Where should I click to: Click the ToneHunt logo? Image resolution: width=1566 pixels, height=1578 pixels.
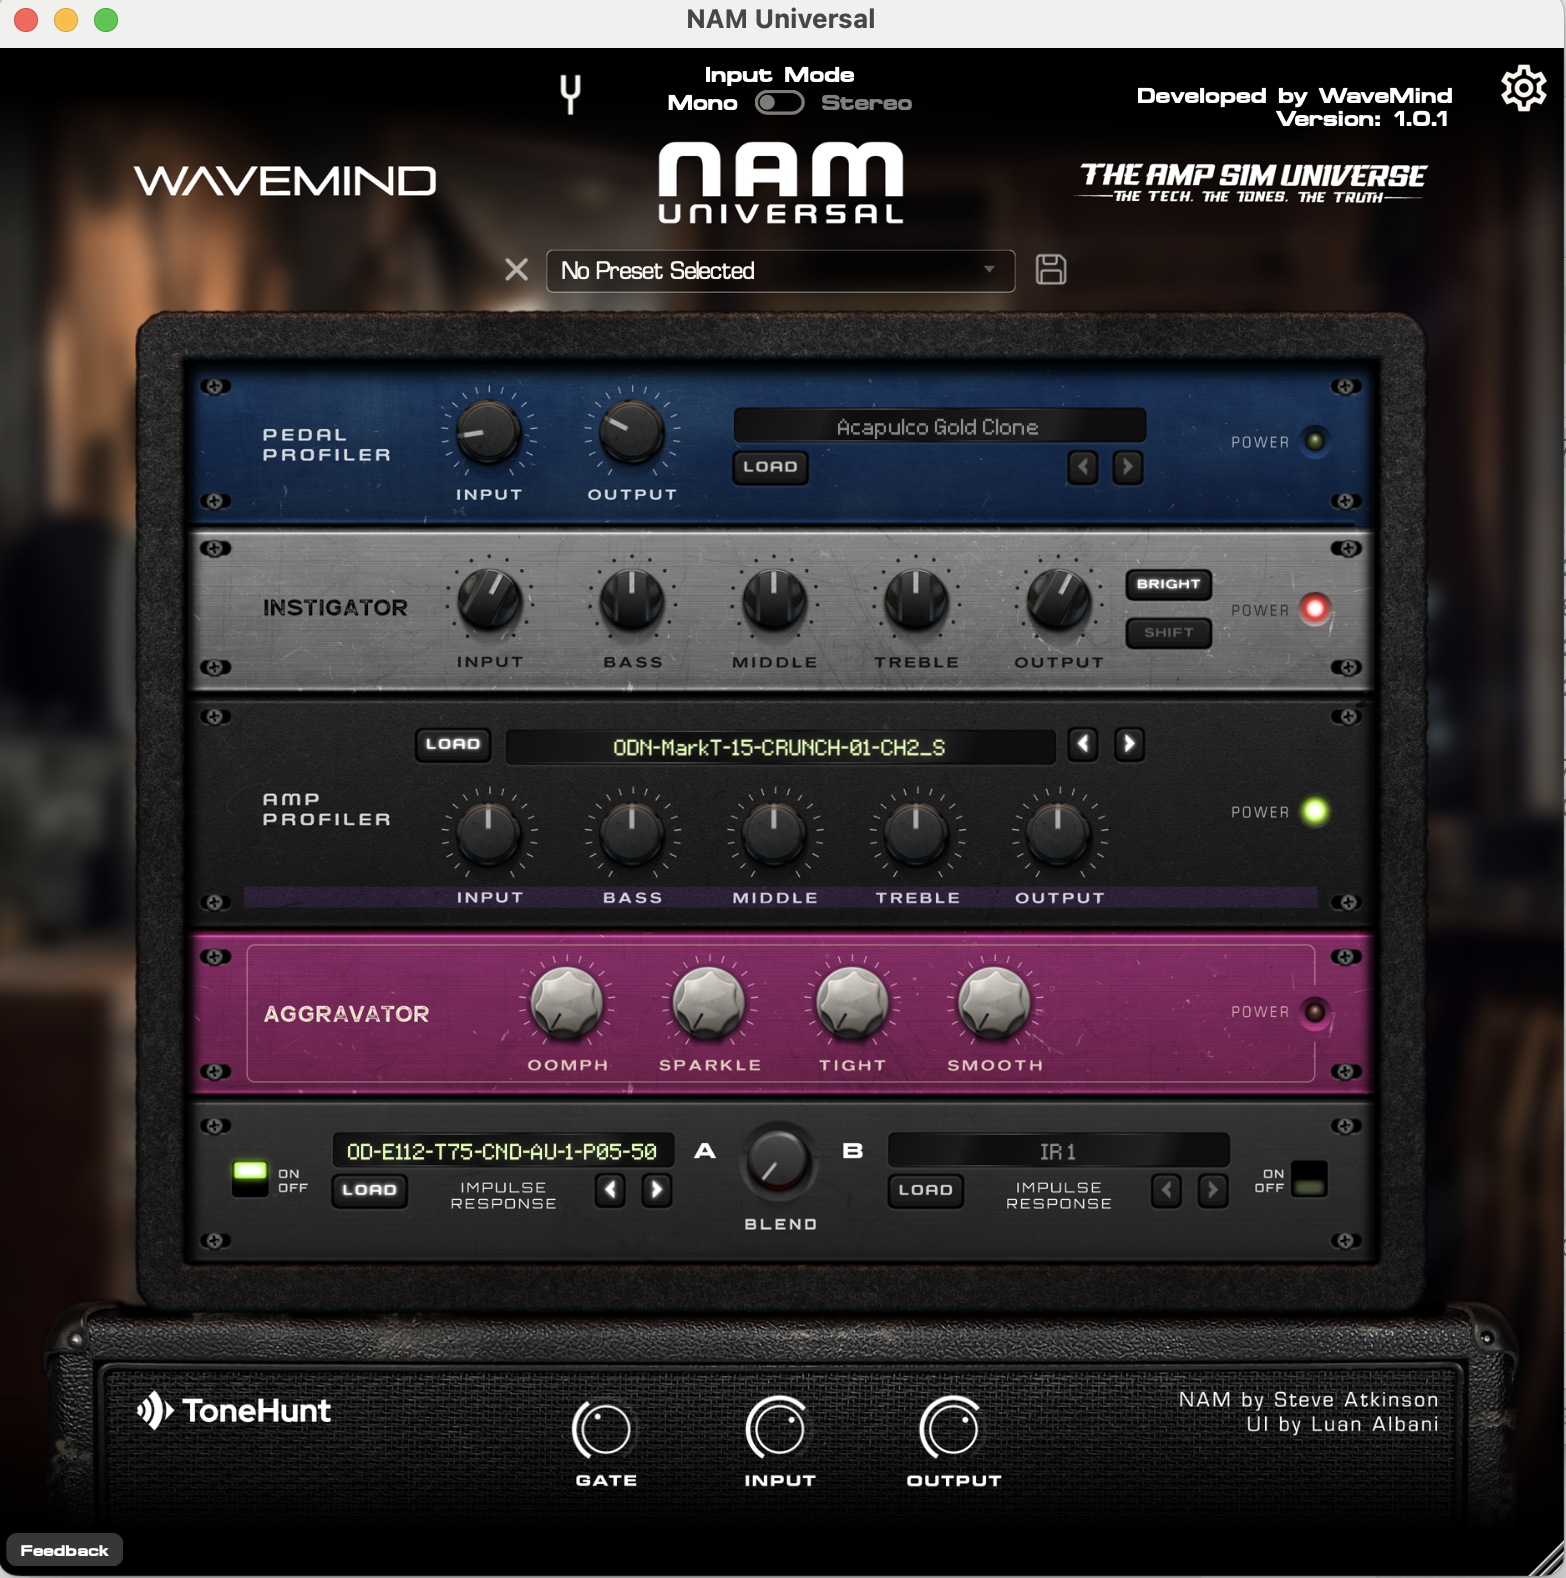234,1411
